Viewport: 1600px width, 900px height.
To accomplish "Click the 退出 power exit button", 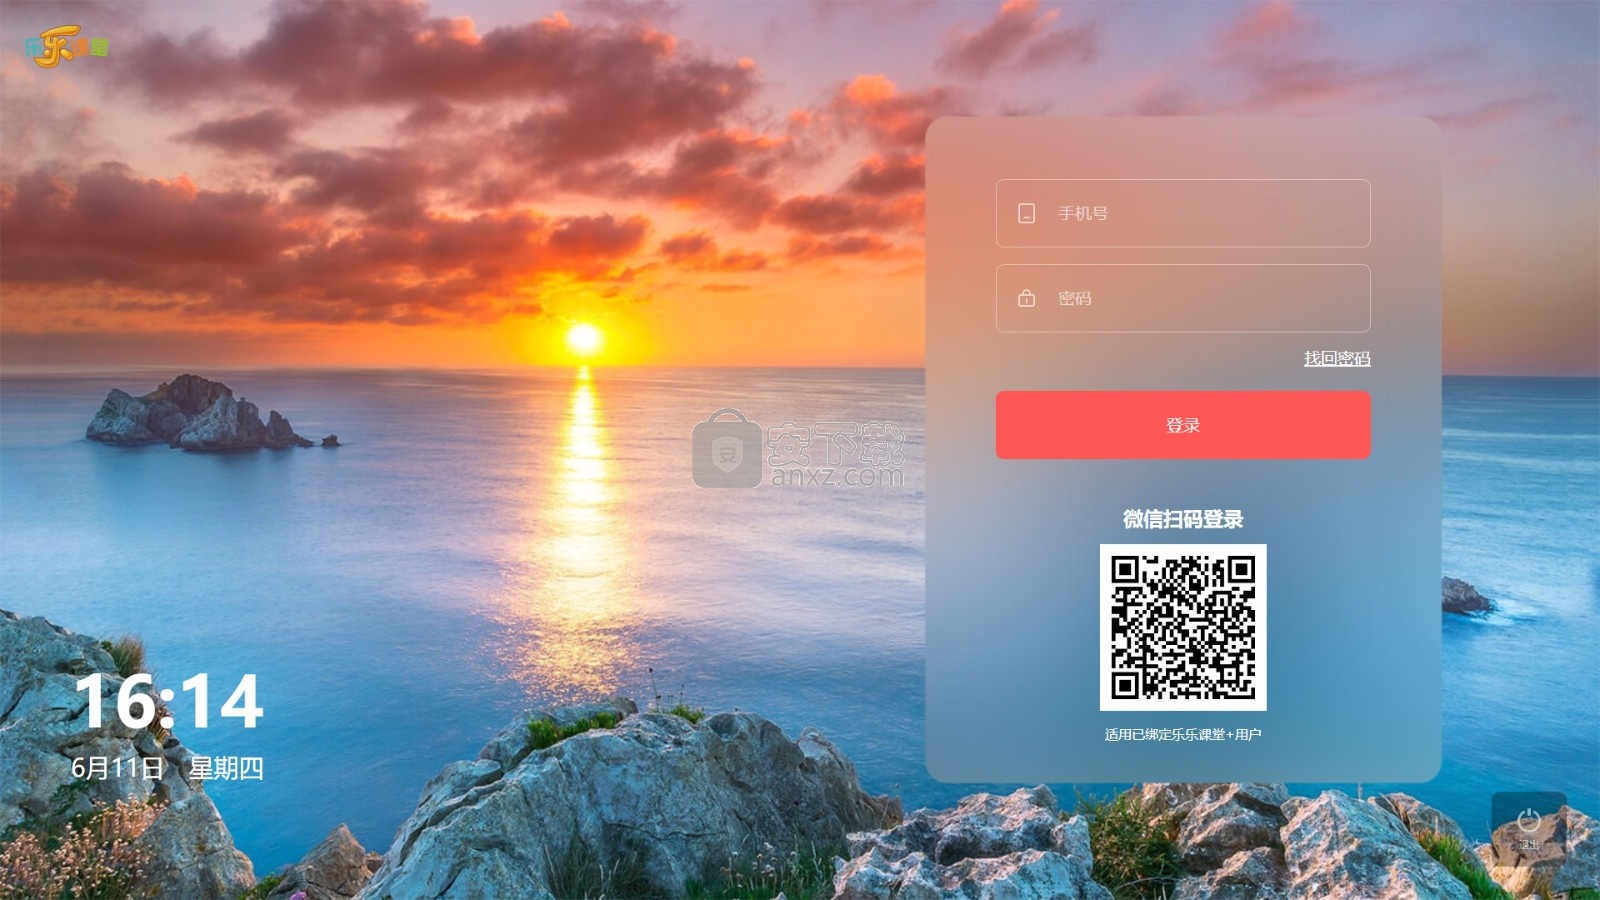I will [1529, 829].
